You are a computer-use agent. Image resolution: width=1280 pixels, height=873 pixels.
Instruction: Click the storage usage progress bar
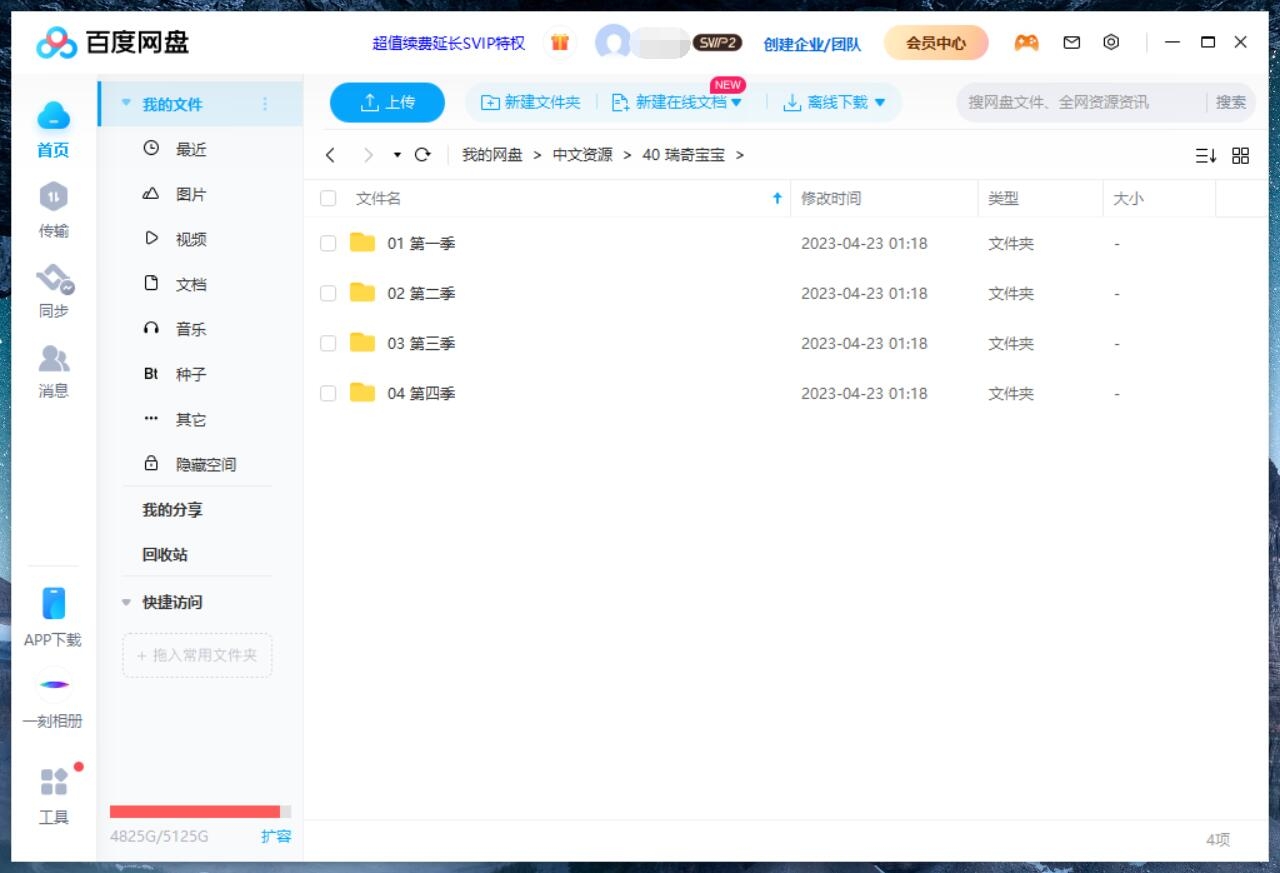pos(197,812)
